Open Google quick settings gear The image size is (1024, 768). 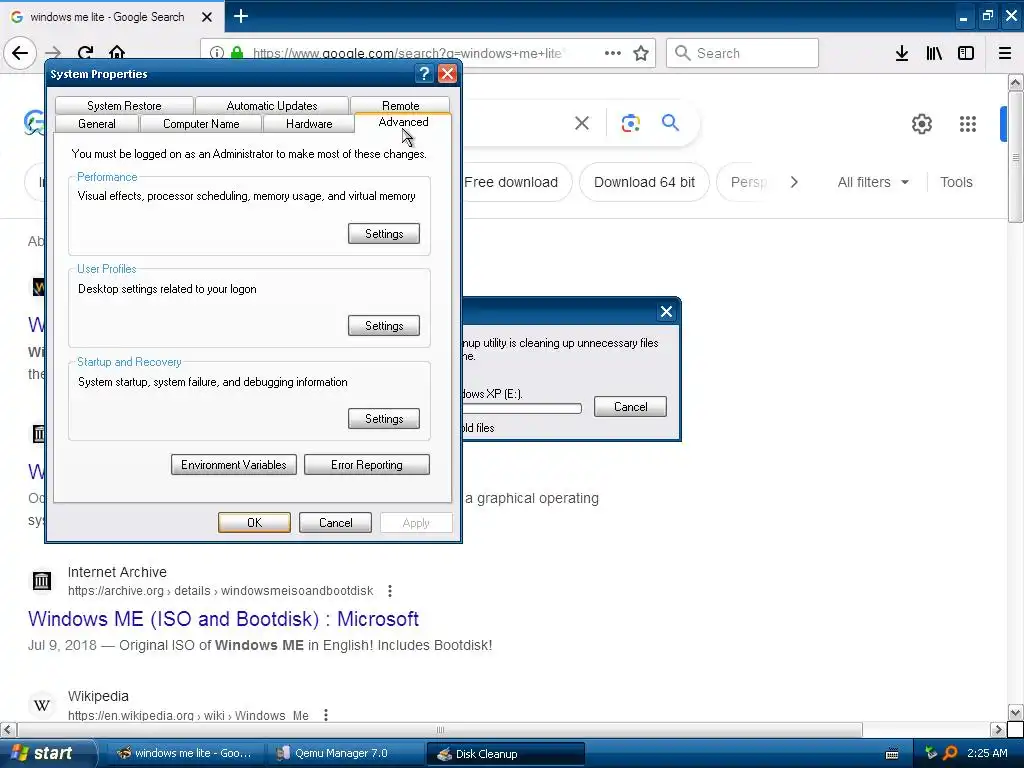(x=921, y=123)
